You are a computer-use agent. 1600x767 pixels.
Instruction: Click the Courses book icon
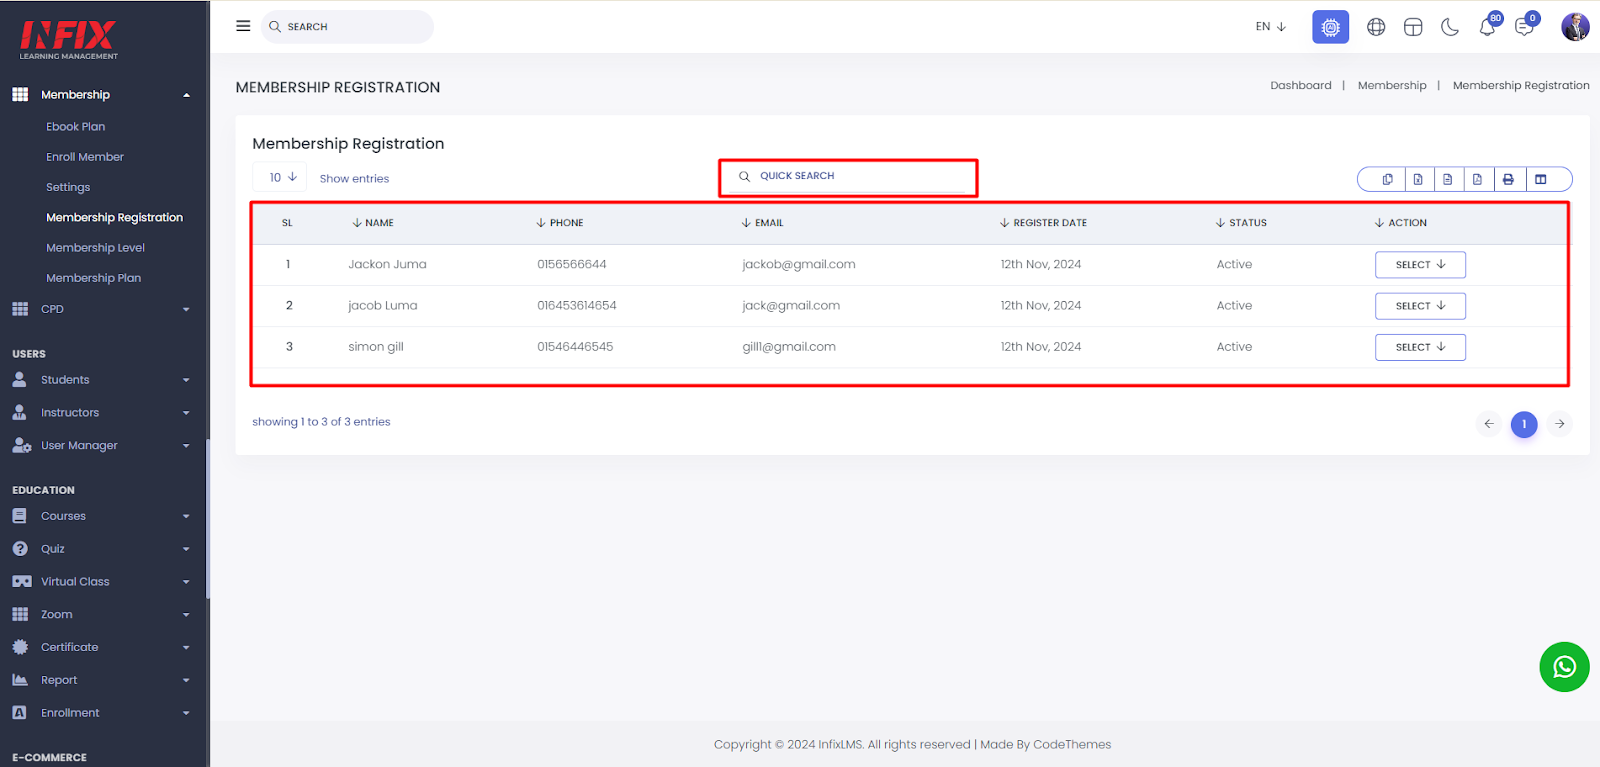click(19, 516)
